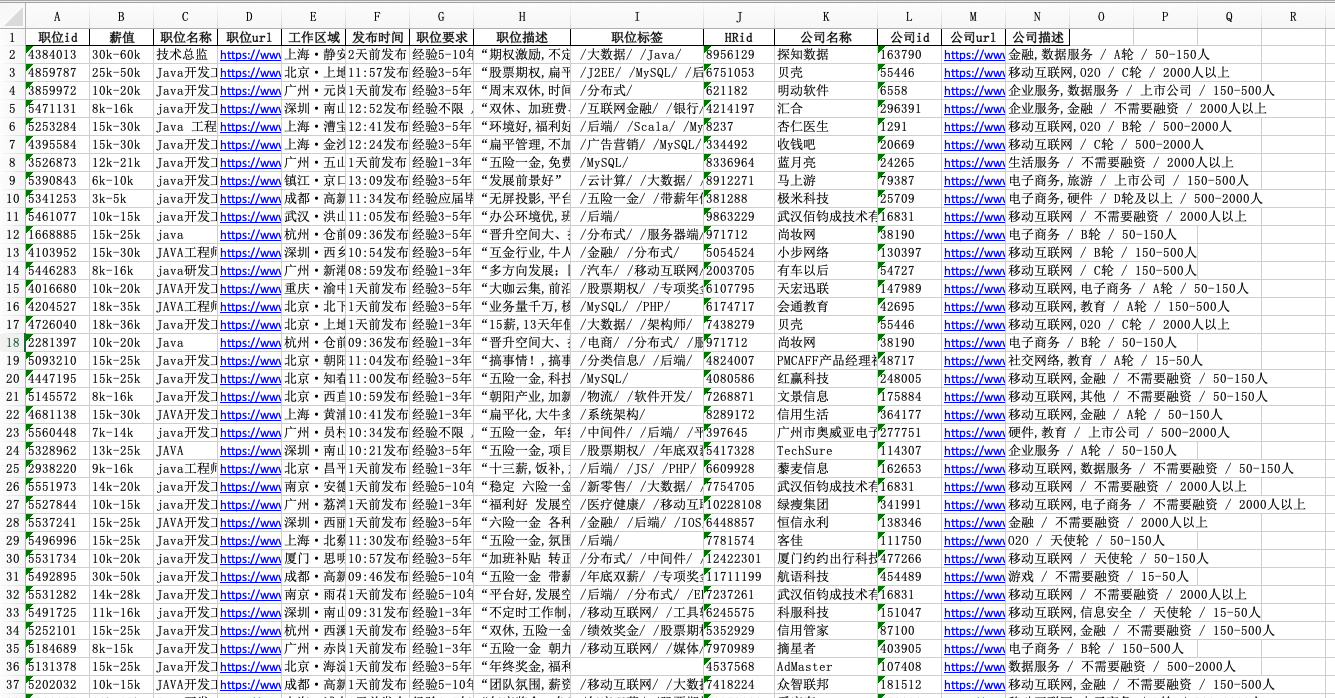
Task: Select company cell 极米科技
Action: [825, 199]
